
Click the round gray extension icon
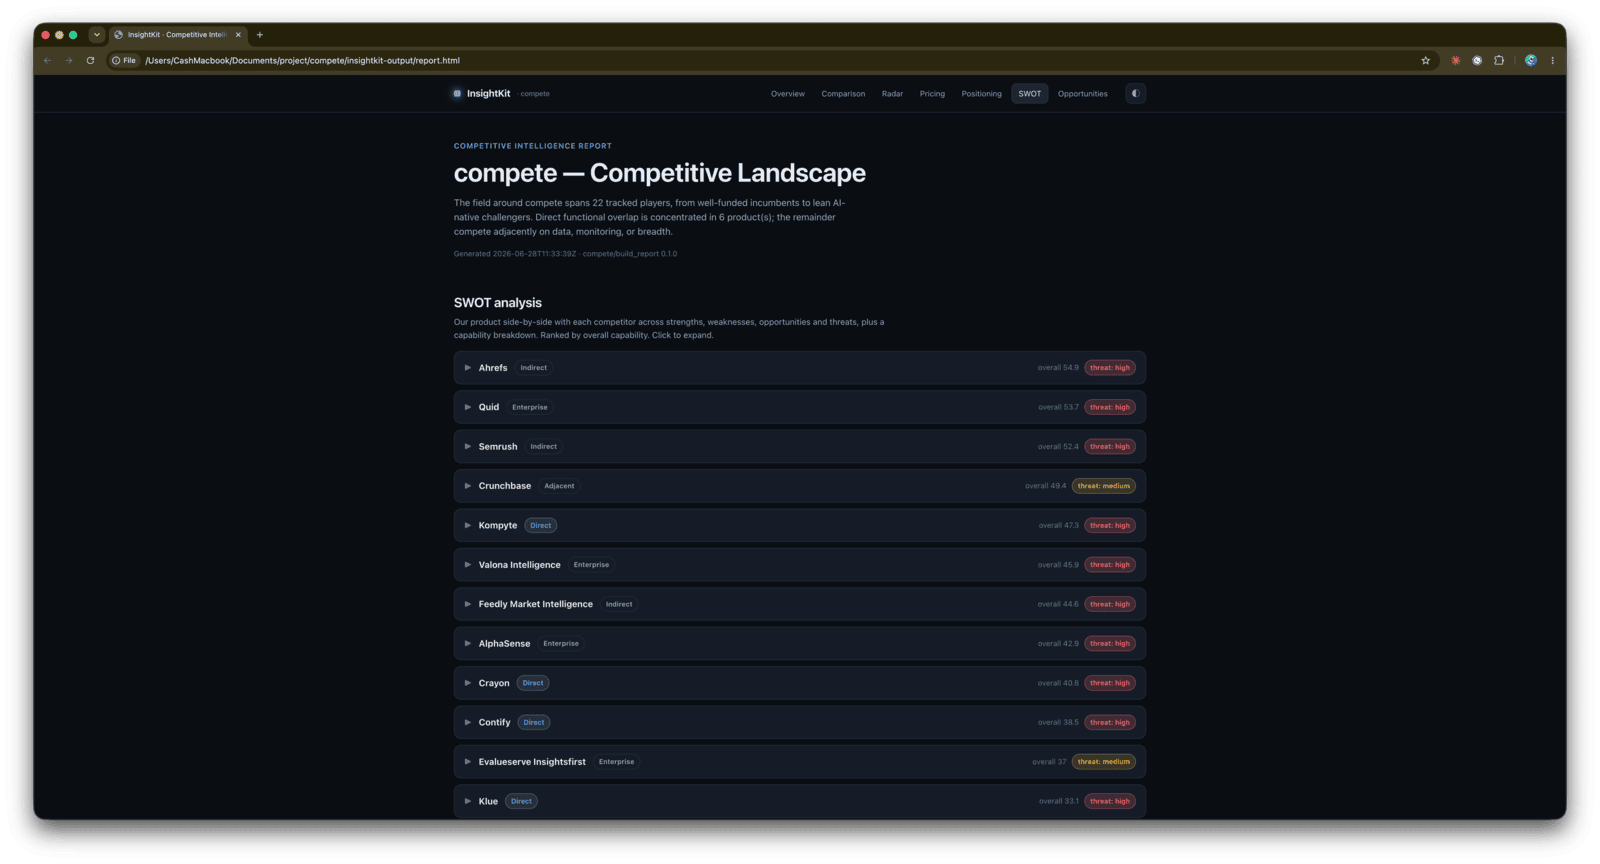[1477, 61]
